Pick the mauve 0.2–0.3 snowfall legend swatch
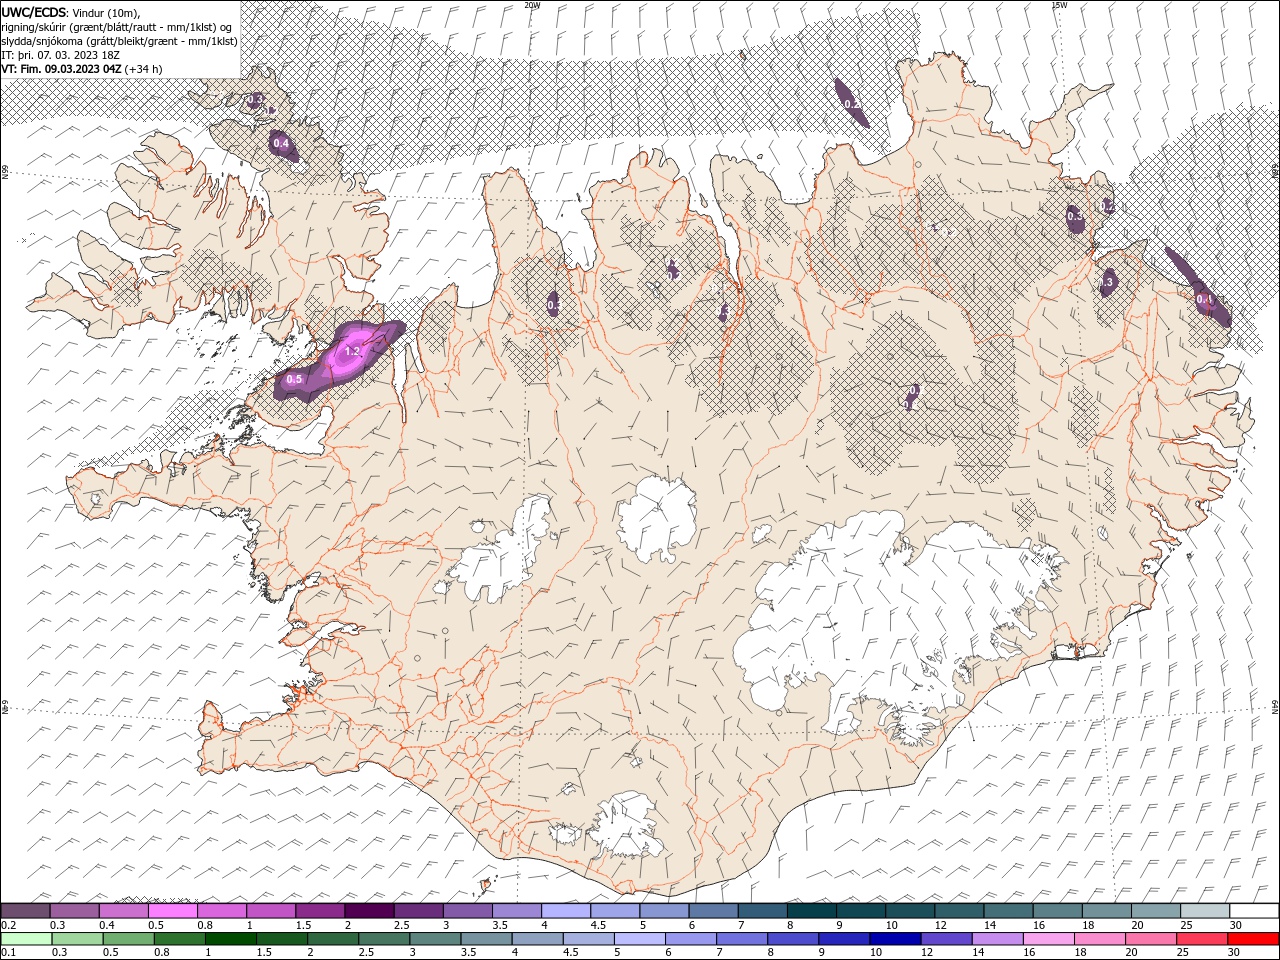The image size is (1280, 960). click(26, 911)
